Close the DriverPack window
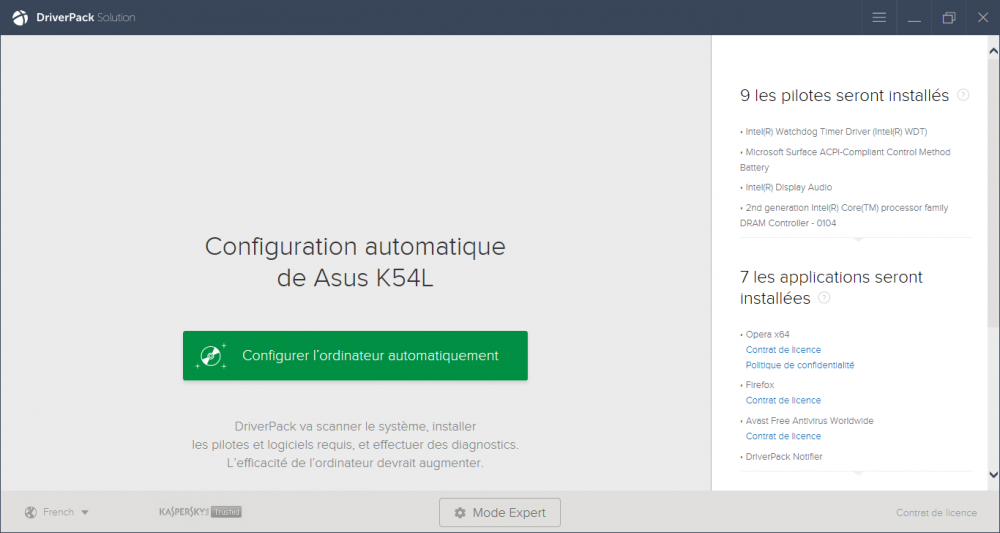This screenshot has height=533, width=1000. 983,18
